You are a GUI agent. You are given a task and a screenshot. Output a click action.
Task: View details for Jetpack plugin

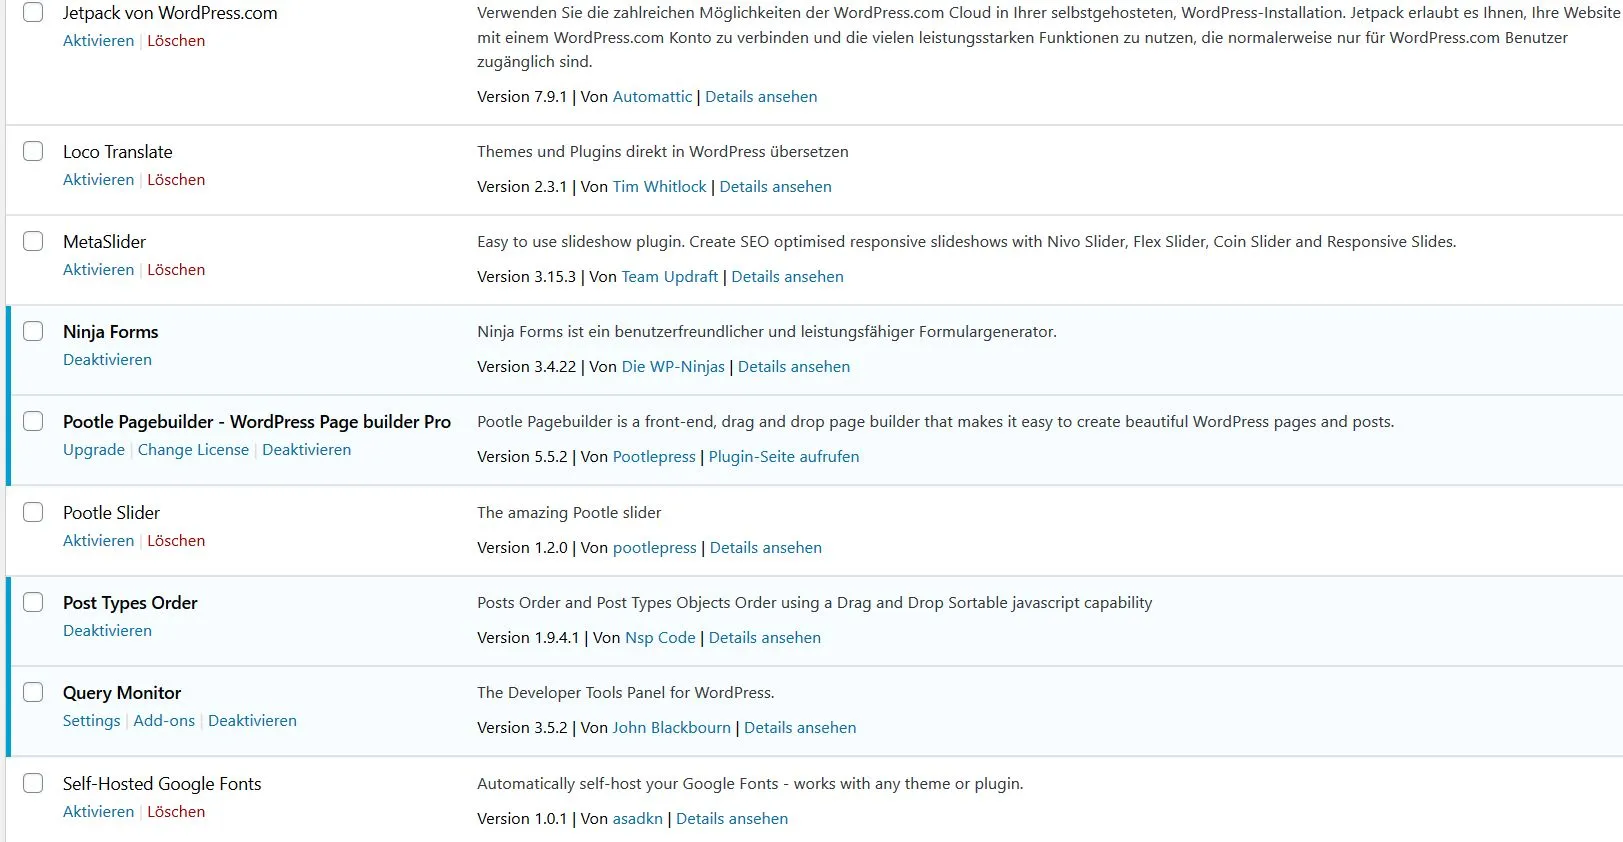click(761, 97)
